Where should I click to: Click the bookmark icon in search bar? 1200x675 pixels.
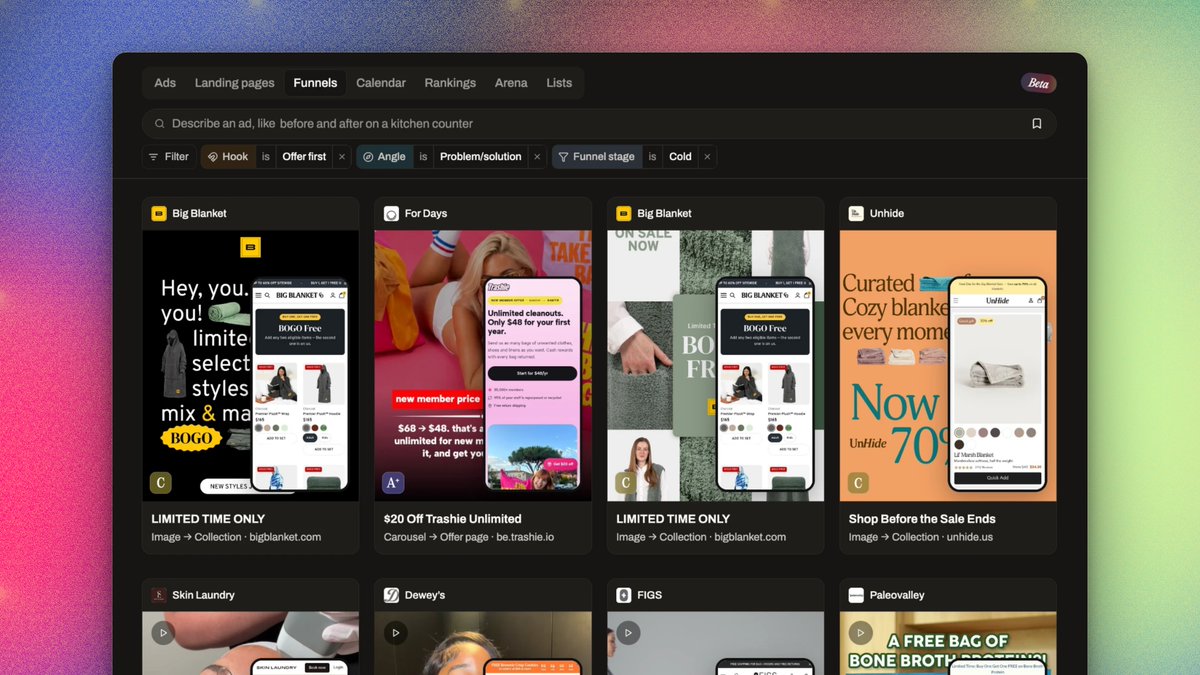pos(1037,124)
